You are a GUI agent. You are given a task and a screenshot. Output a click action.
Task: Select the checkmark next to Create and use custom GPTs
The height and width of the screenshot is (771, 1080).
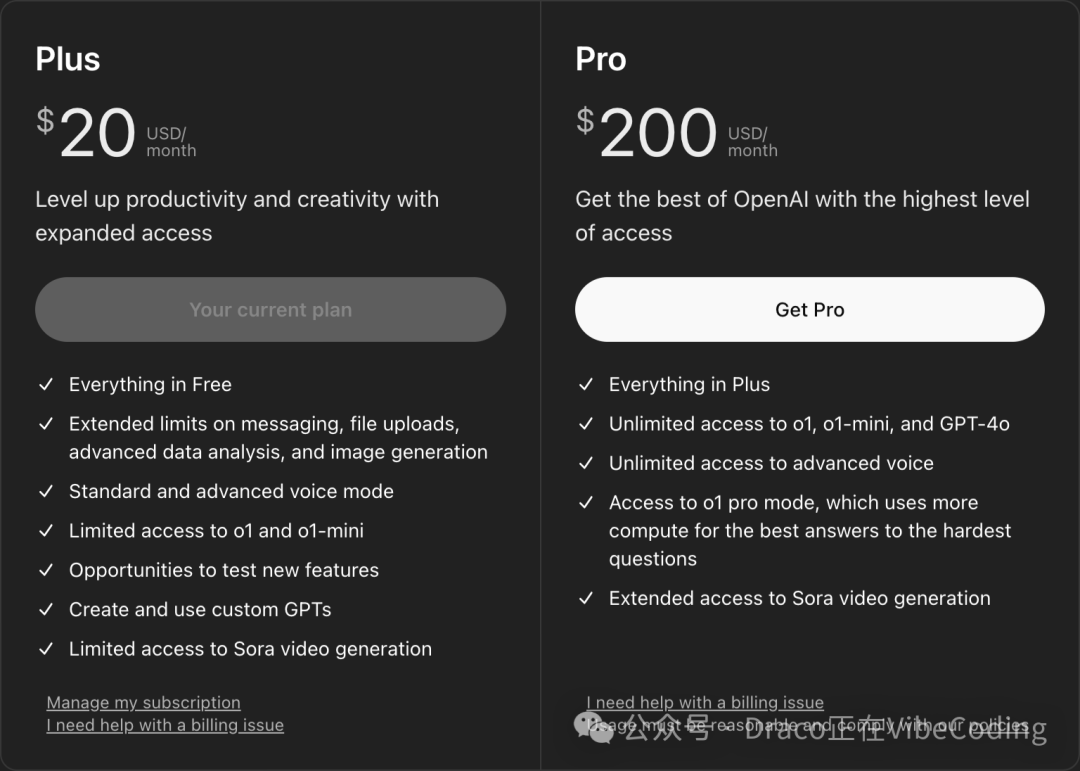point(46,609)
